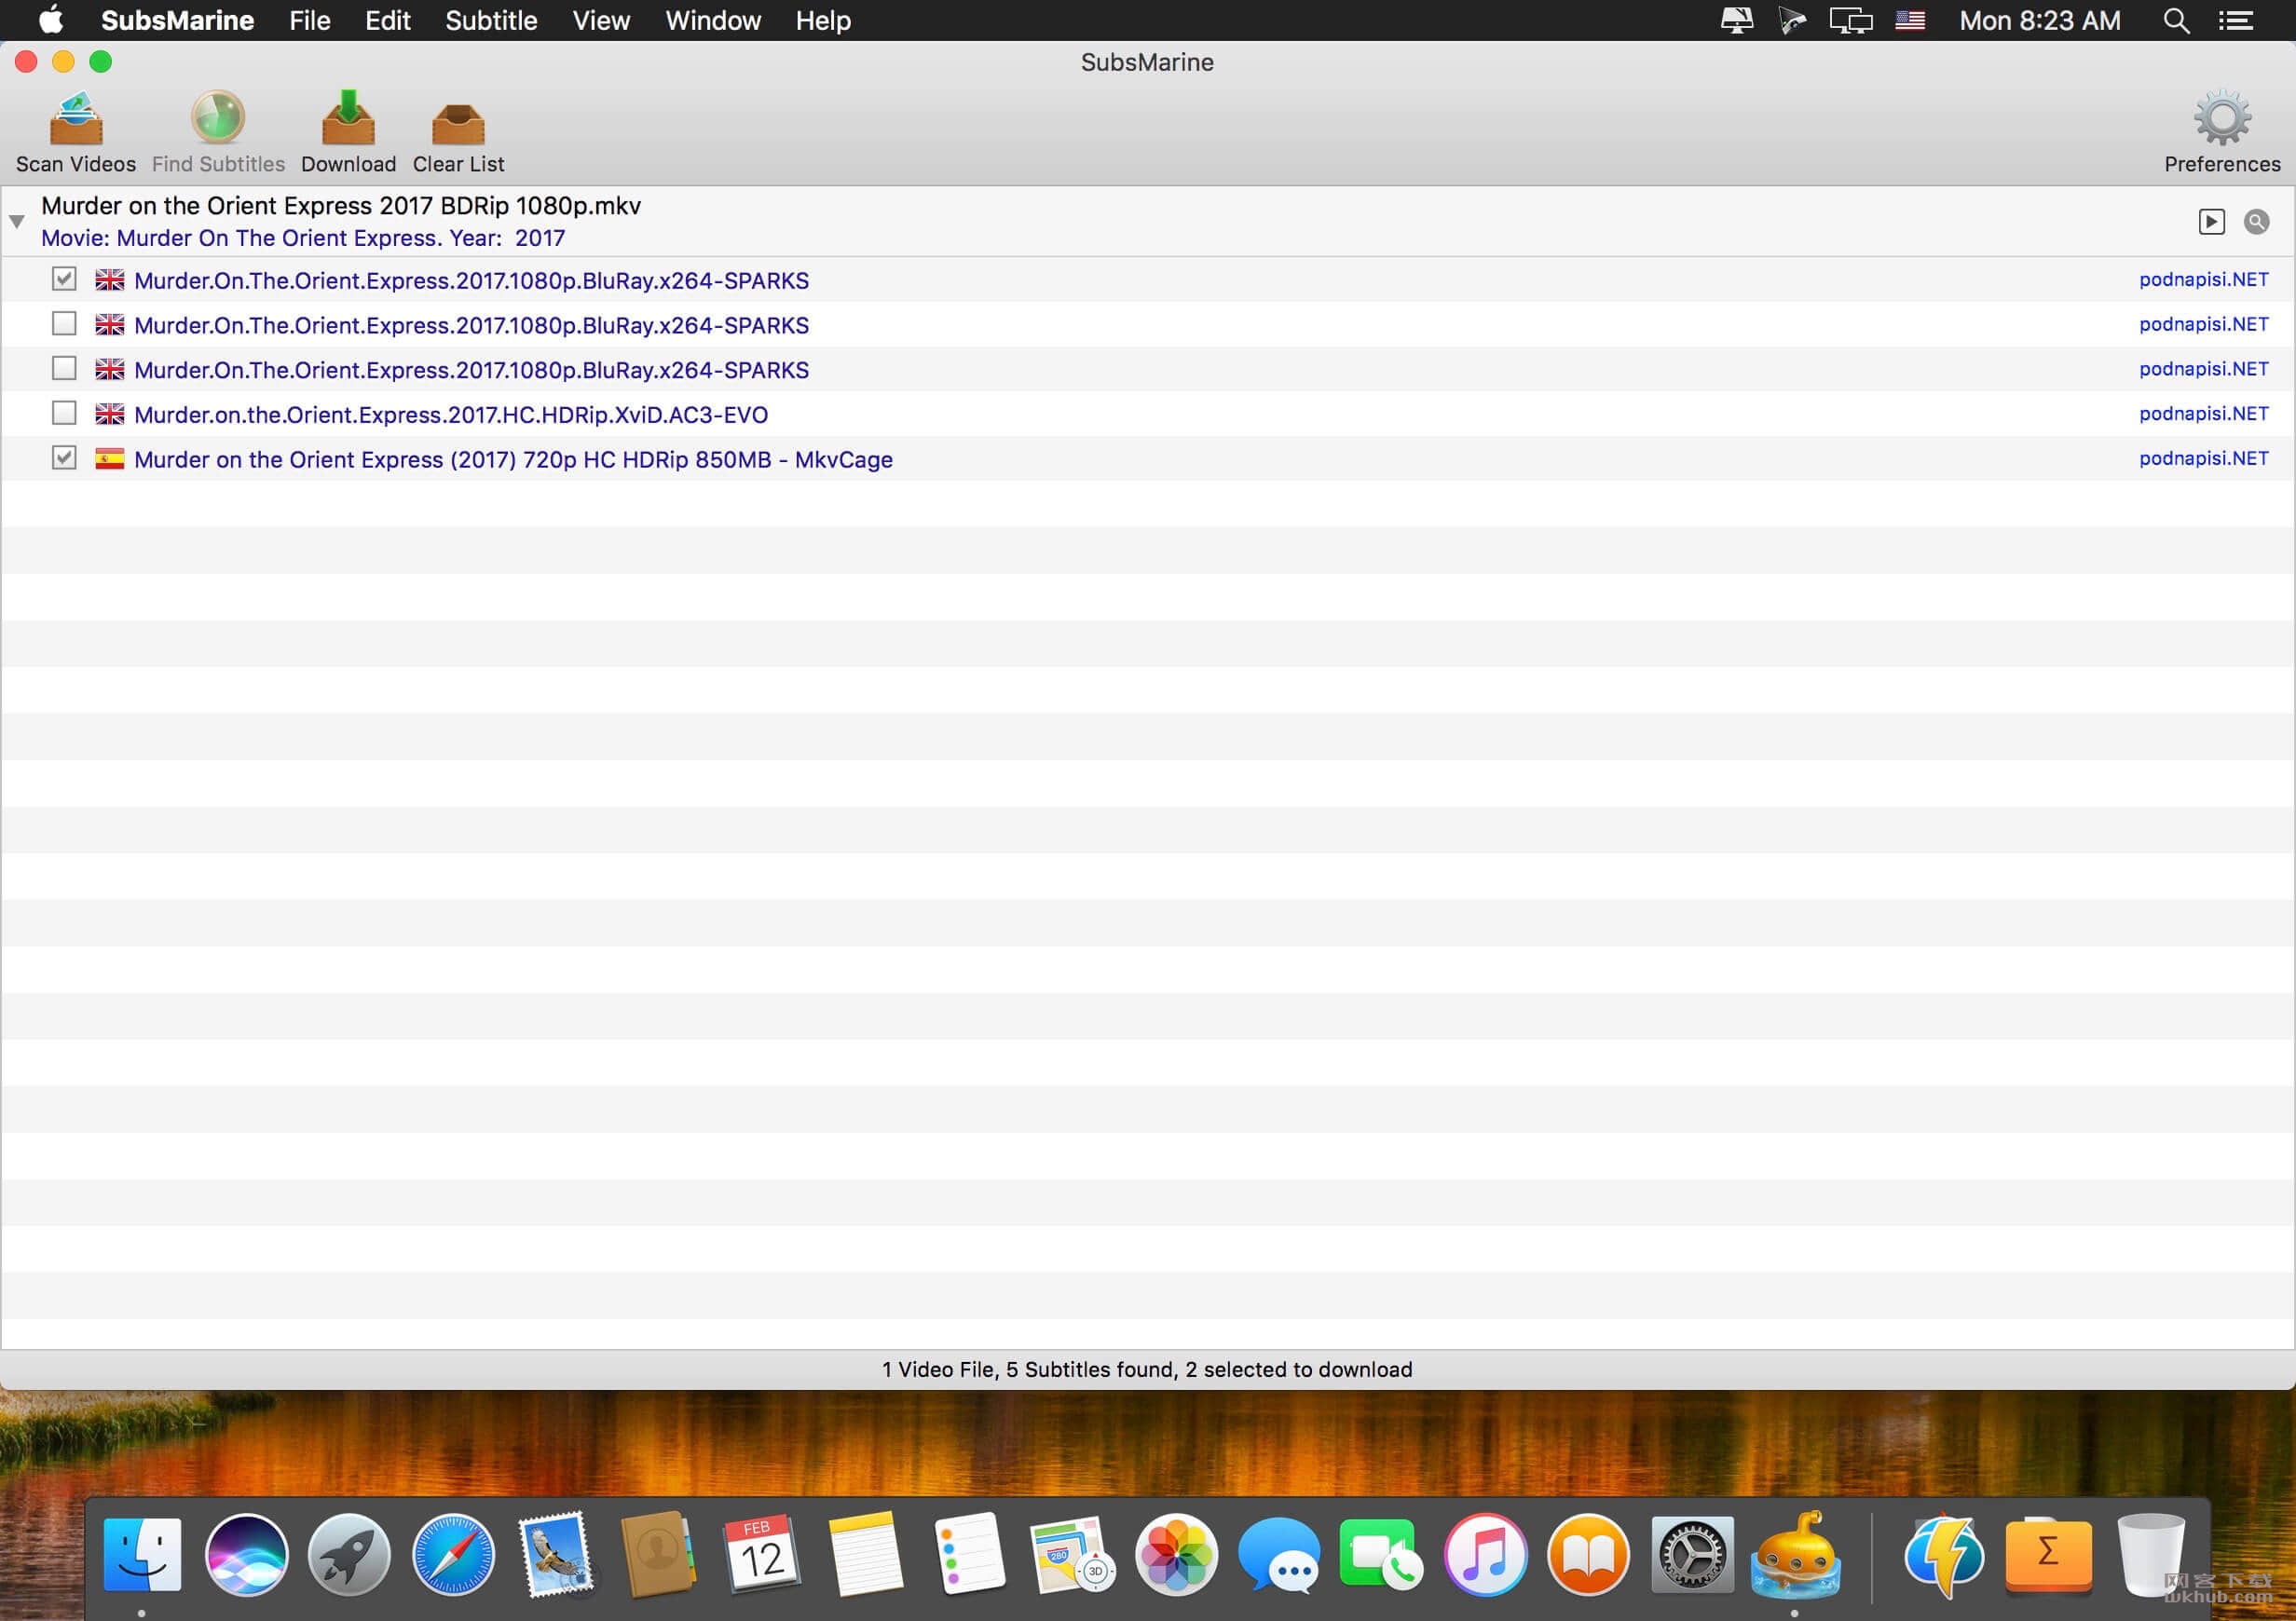Click the SubsMarine submarine dock icon
2296x1621 pixels.
click(x=1795, y=1553)
